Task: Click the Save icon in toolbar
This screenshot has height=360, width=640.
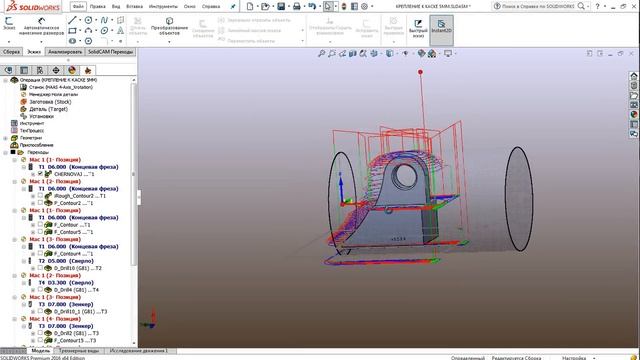Action: tap(281, 6)
